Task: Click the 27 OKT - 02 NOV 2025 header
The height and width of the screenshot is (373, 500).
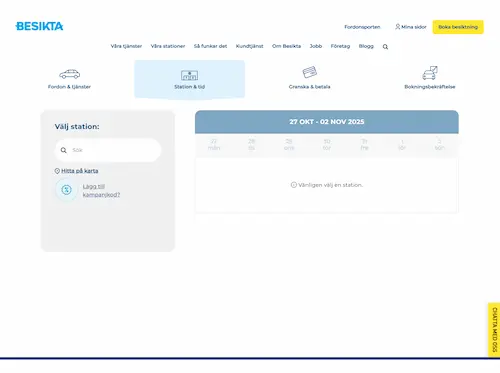Action: [327, 122]
